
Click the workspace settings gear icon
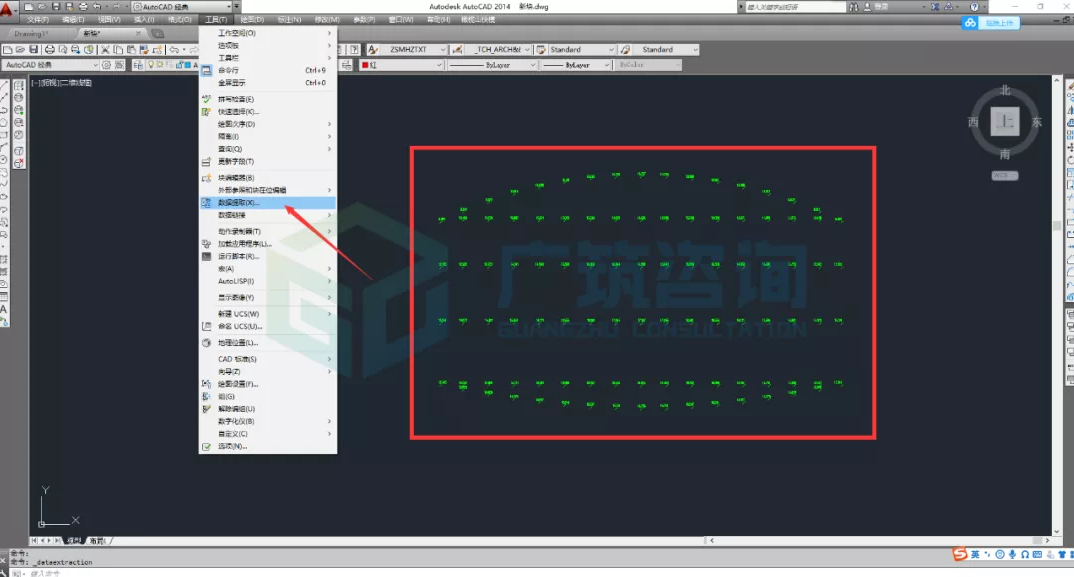pyautogui.click(x=106, y=65)
